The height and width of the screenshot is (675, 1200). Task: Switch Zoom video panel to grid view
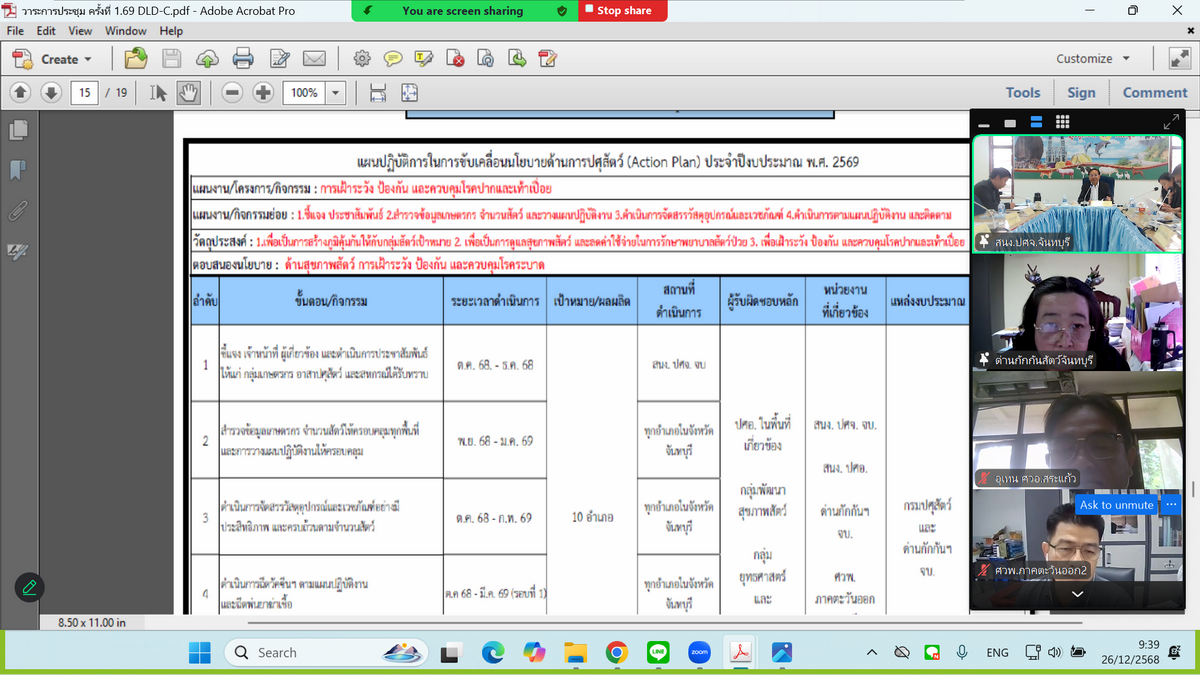click(1062, 122)
